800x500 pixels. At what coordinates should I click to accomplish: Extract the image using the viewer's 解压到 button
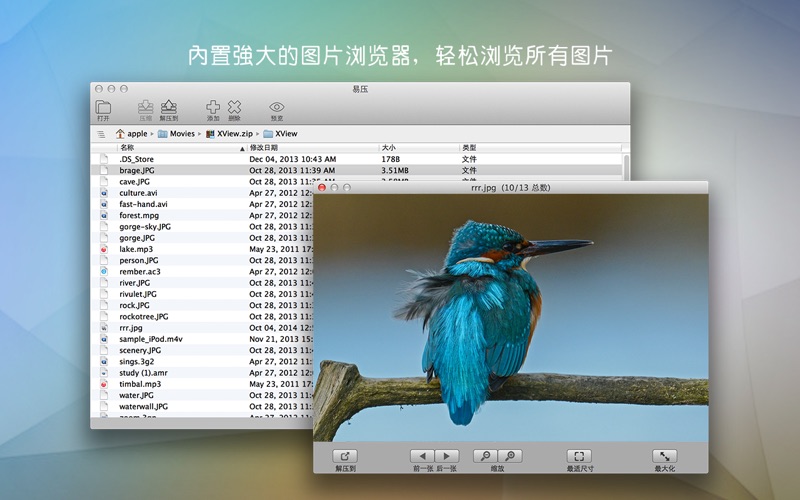[345, 456]
